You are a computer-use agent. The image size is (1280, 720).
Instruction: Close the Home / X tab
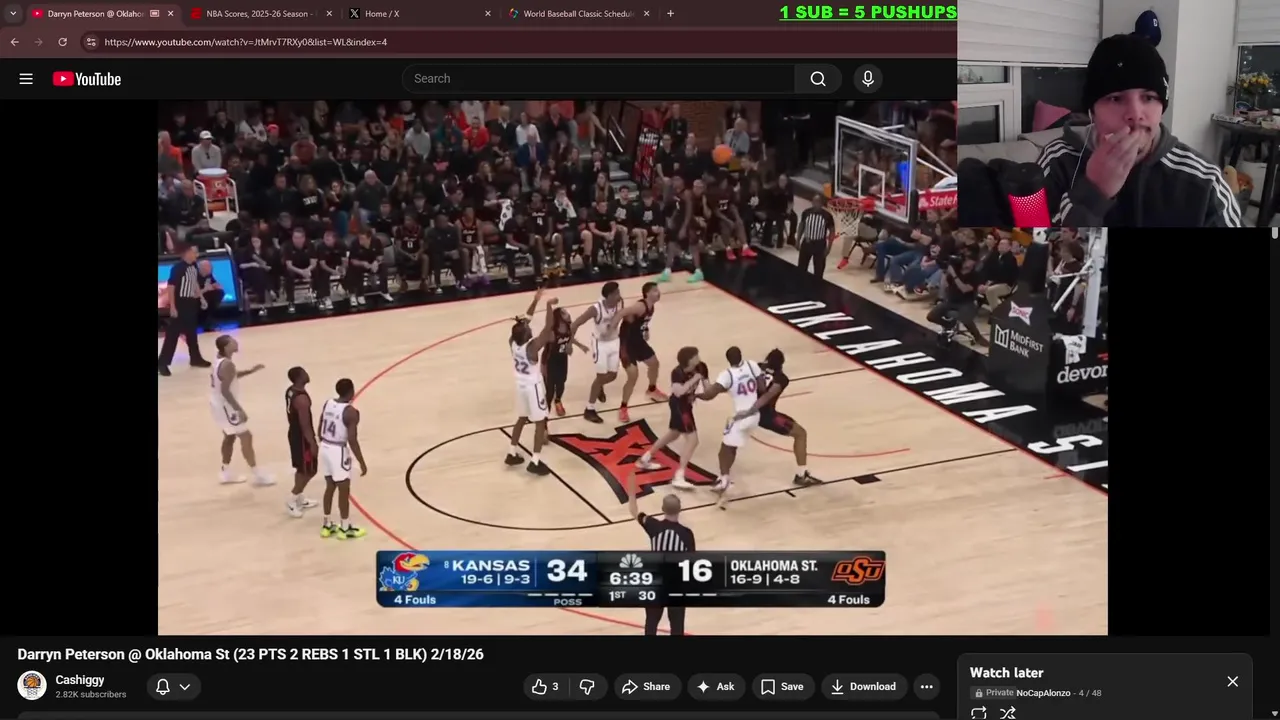(x=488, y=14)
